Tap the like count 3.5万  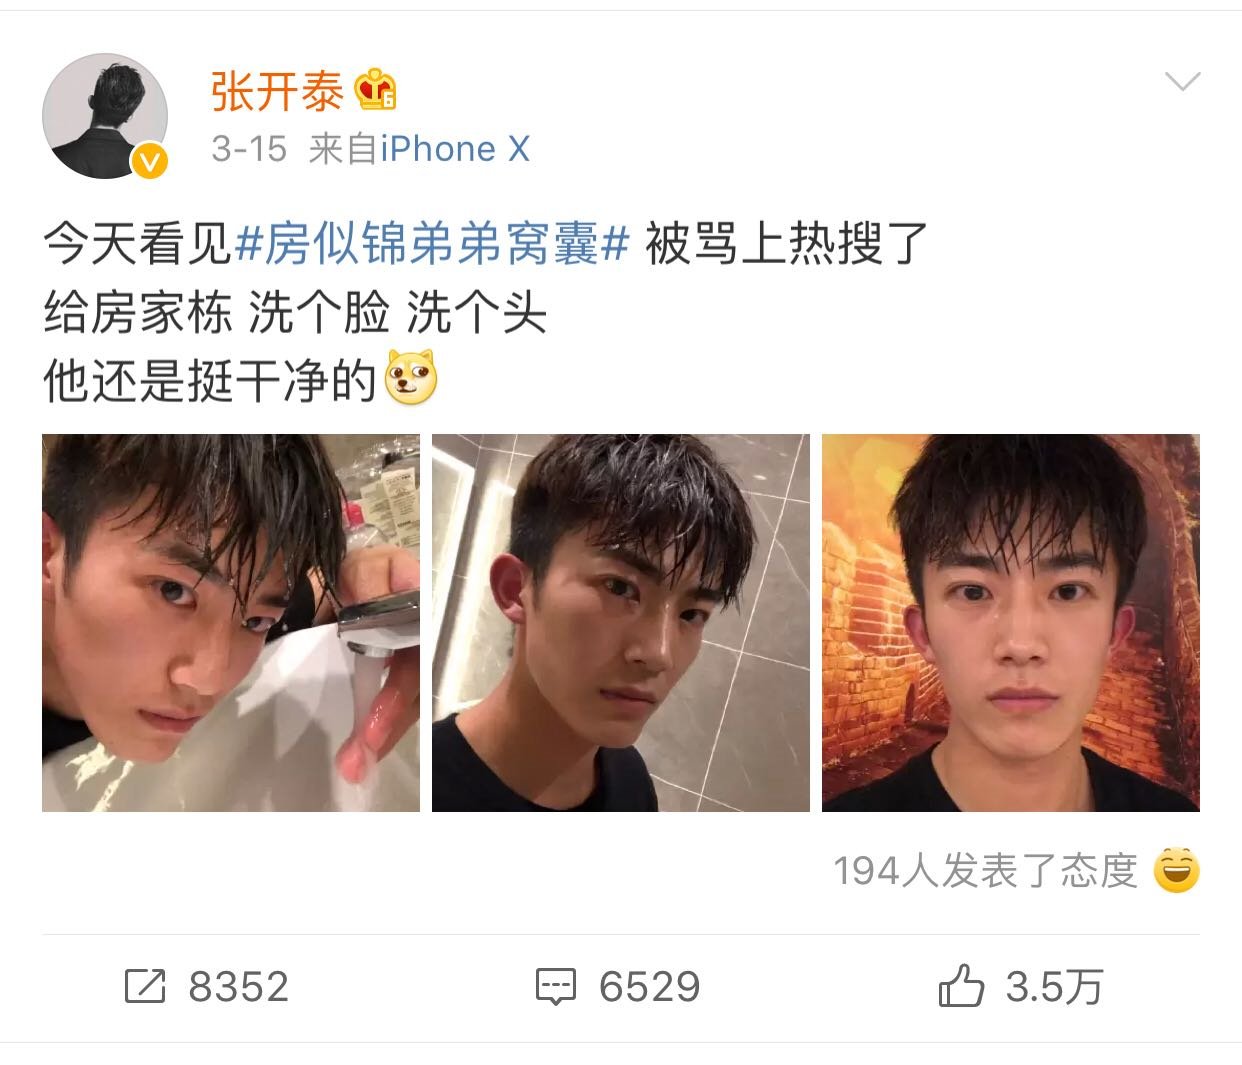[1054, 987]
